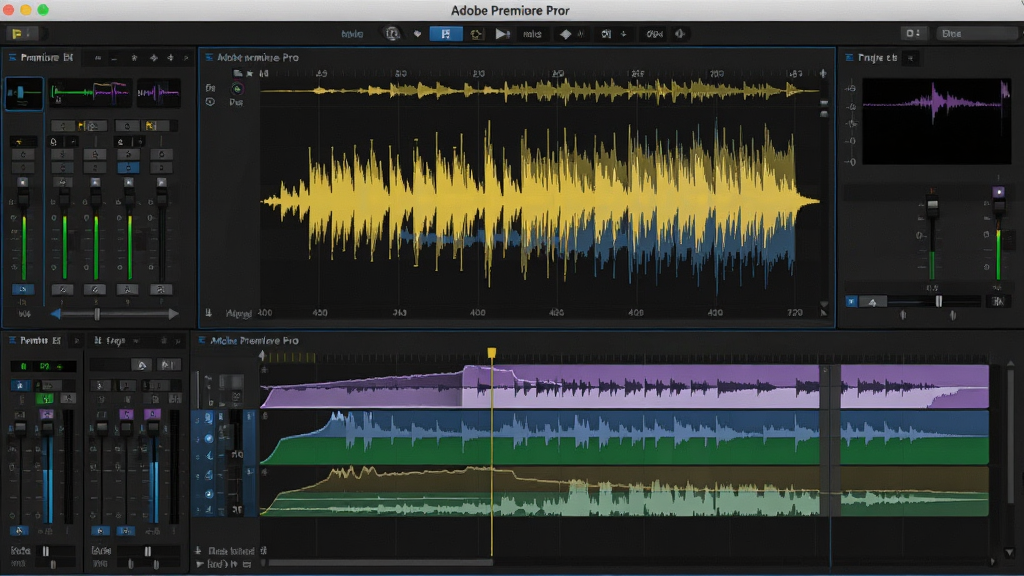The image size is (1024, 576).
Task: Click the white diamond keyframe icon
Action: [x=566, y=34]
